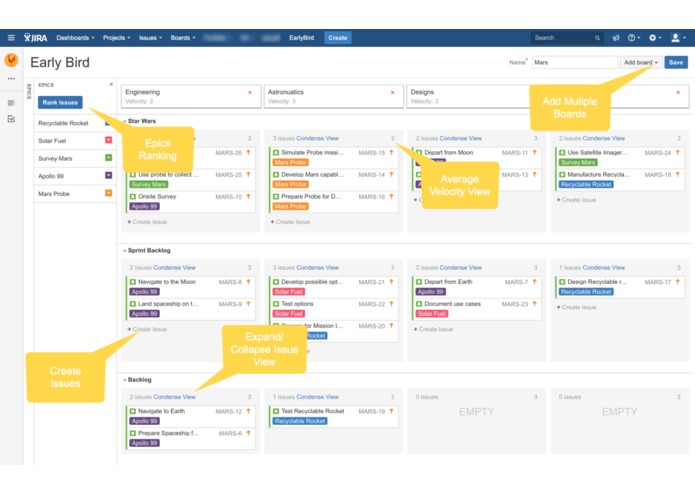695x494 pixels.
Task: Click Condense View in Engineering Backlog column
Action: pos(174,397)
